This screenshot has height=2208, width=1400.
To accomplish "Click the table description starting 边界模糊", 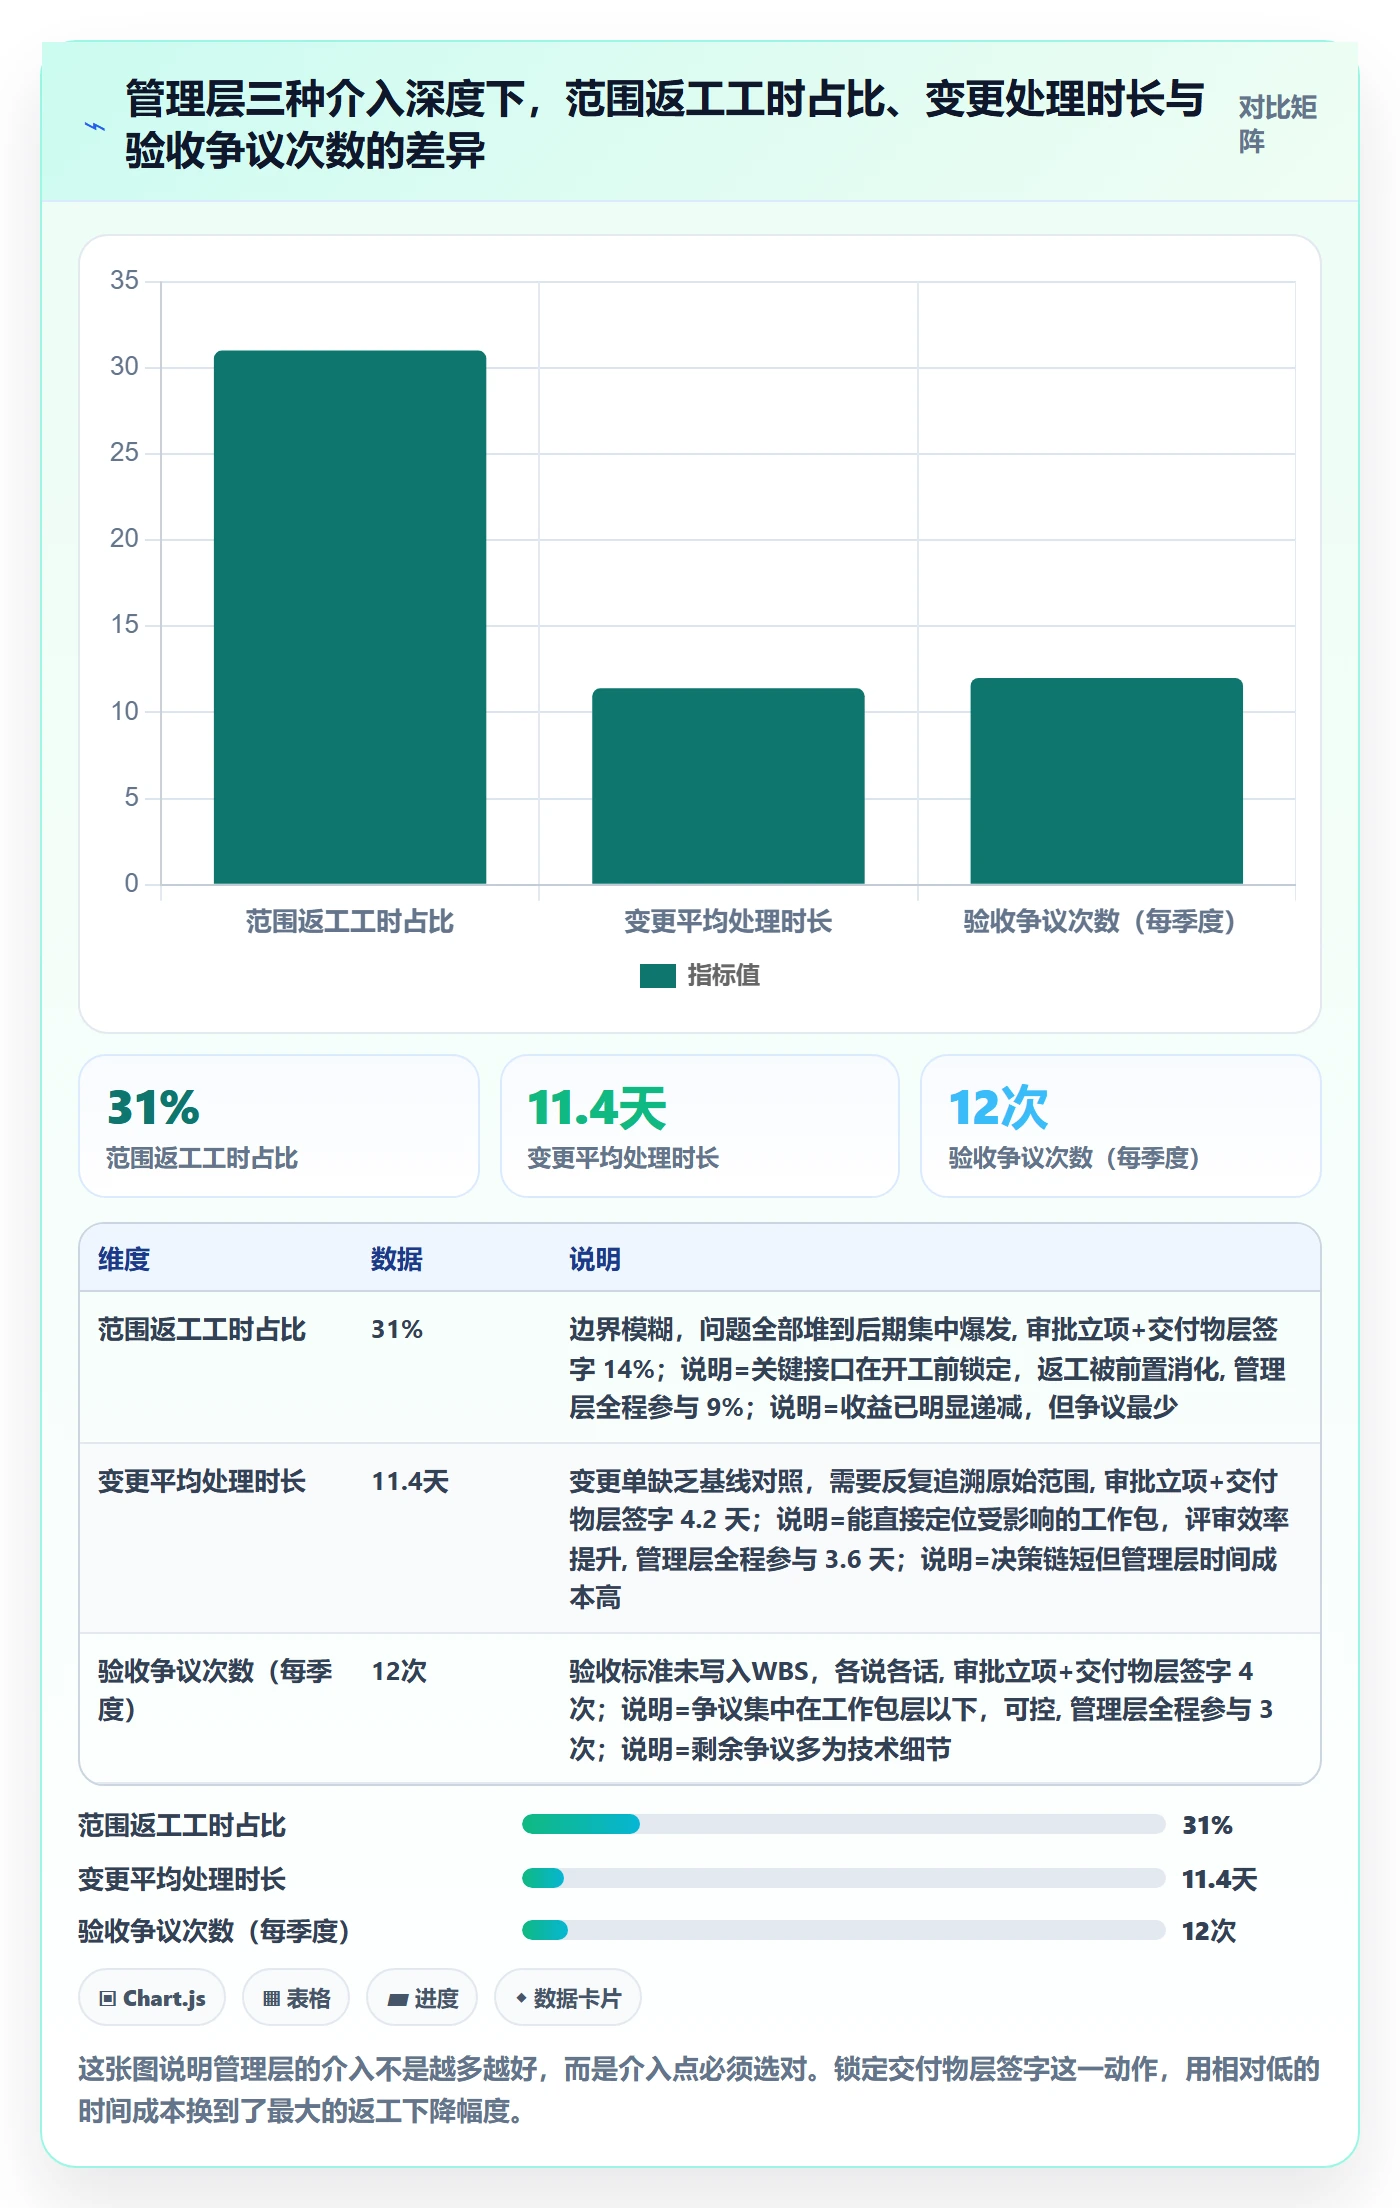I will 928,1368.
